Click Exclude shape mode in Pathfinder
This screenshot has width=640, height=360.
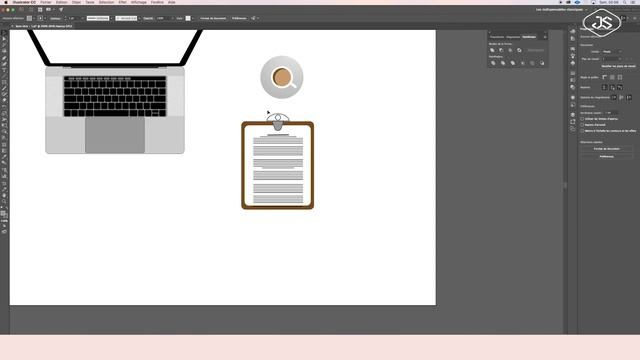pos(519,50)
